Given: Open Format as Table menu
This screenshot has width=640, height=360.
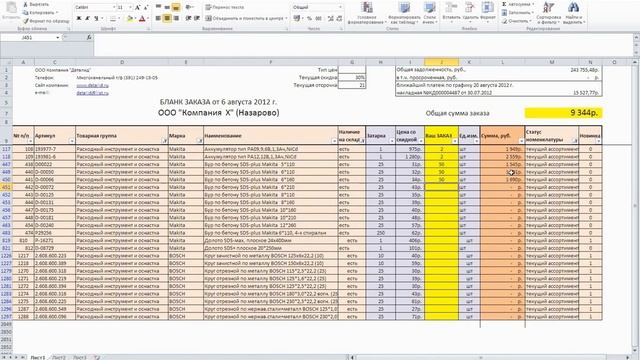Looking at the screenshot, I should pyautogui.click(x=404, y=13).
